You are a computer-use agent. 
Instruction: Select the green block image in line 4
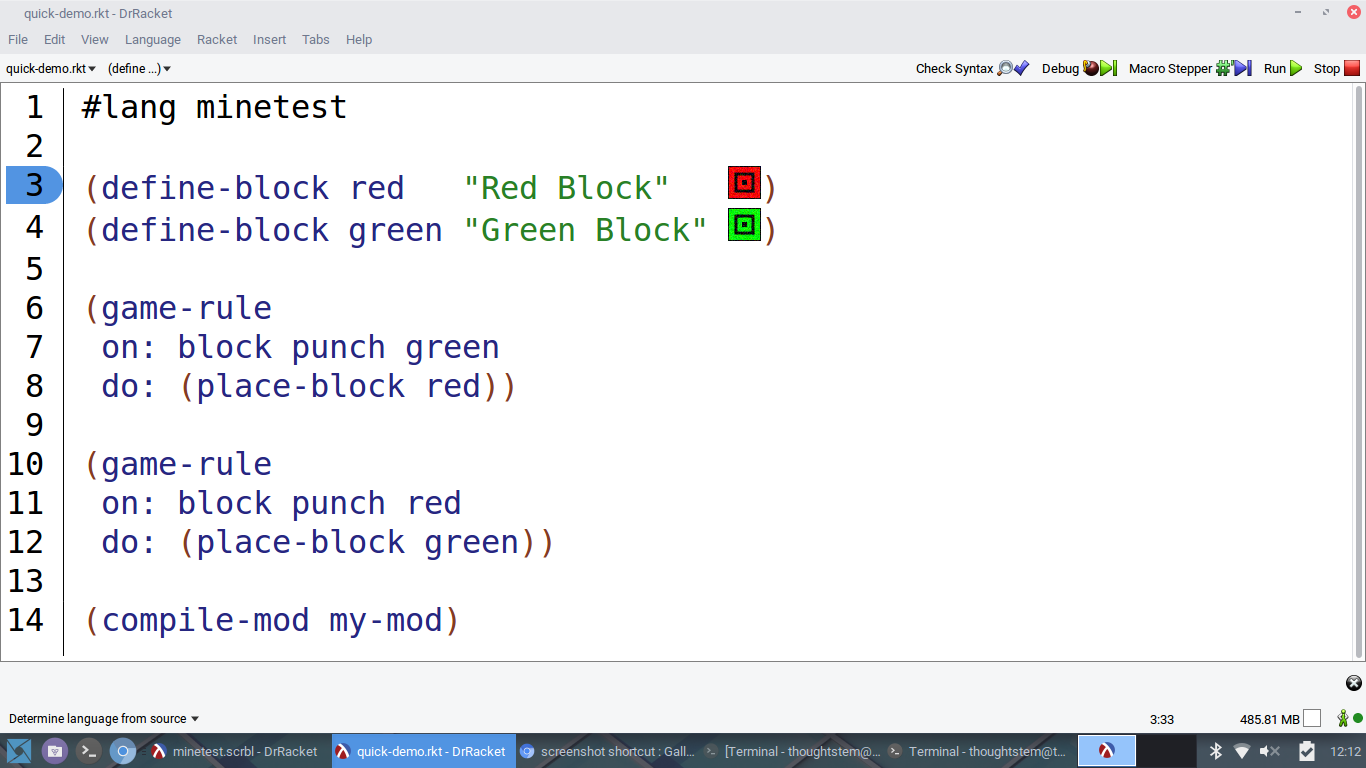point(744,224)
